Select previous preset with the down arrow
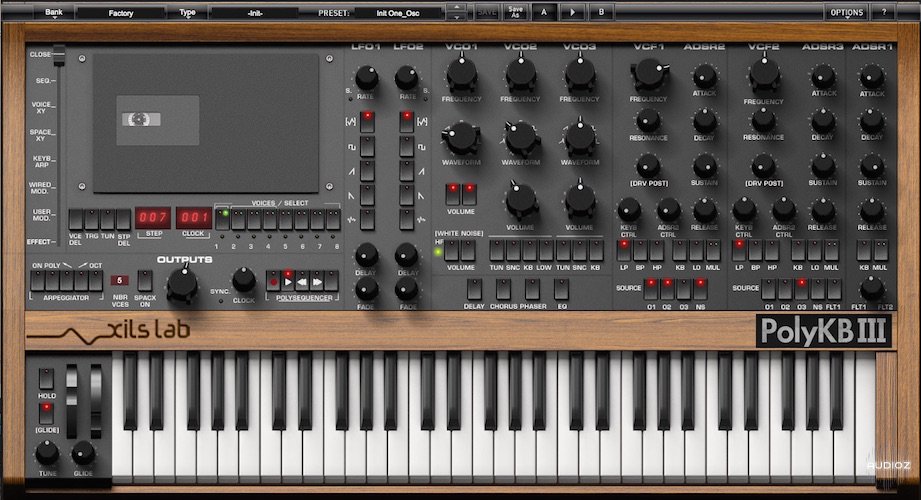Screen dimensions: 921x500 [456, 17]
